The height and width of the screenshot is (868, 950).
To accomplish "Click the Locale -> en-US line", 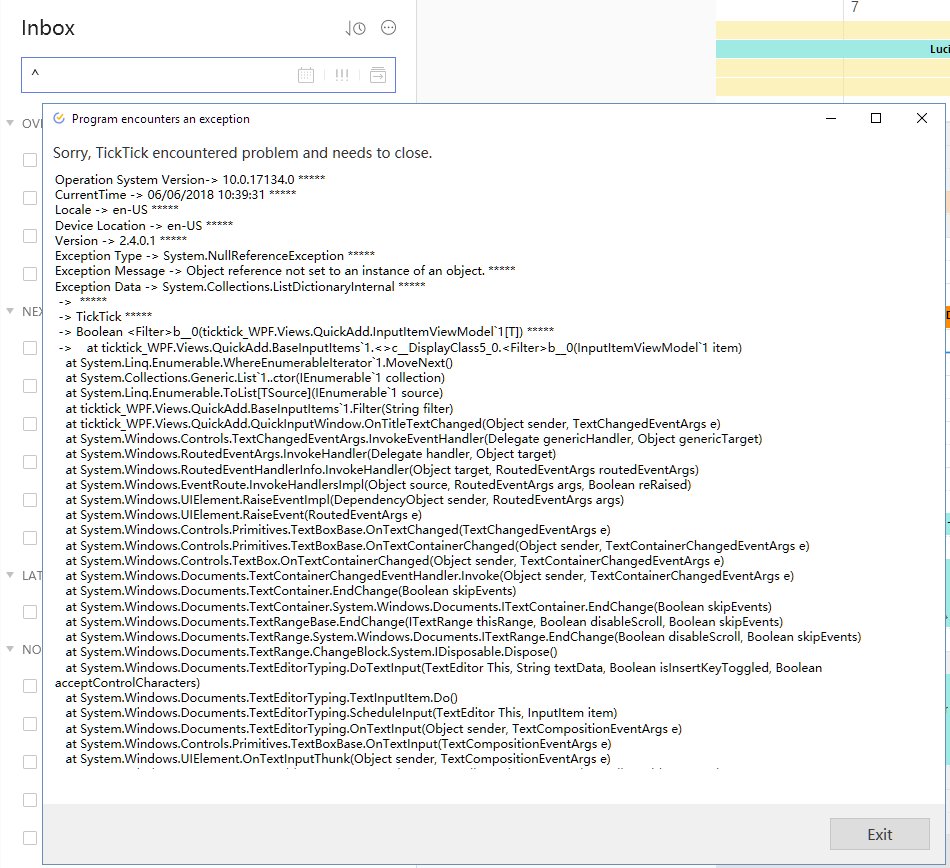I will [x=116, y=210].
